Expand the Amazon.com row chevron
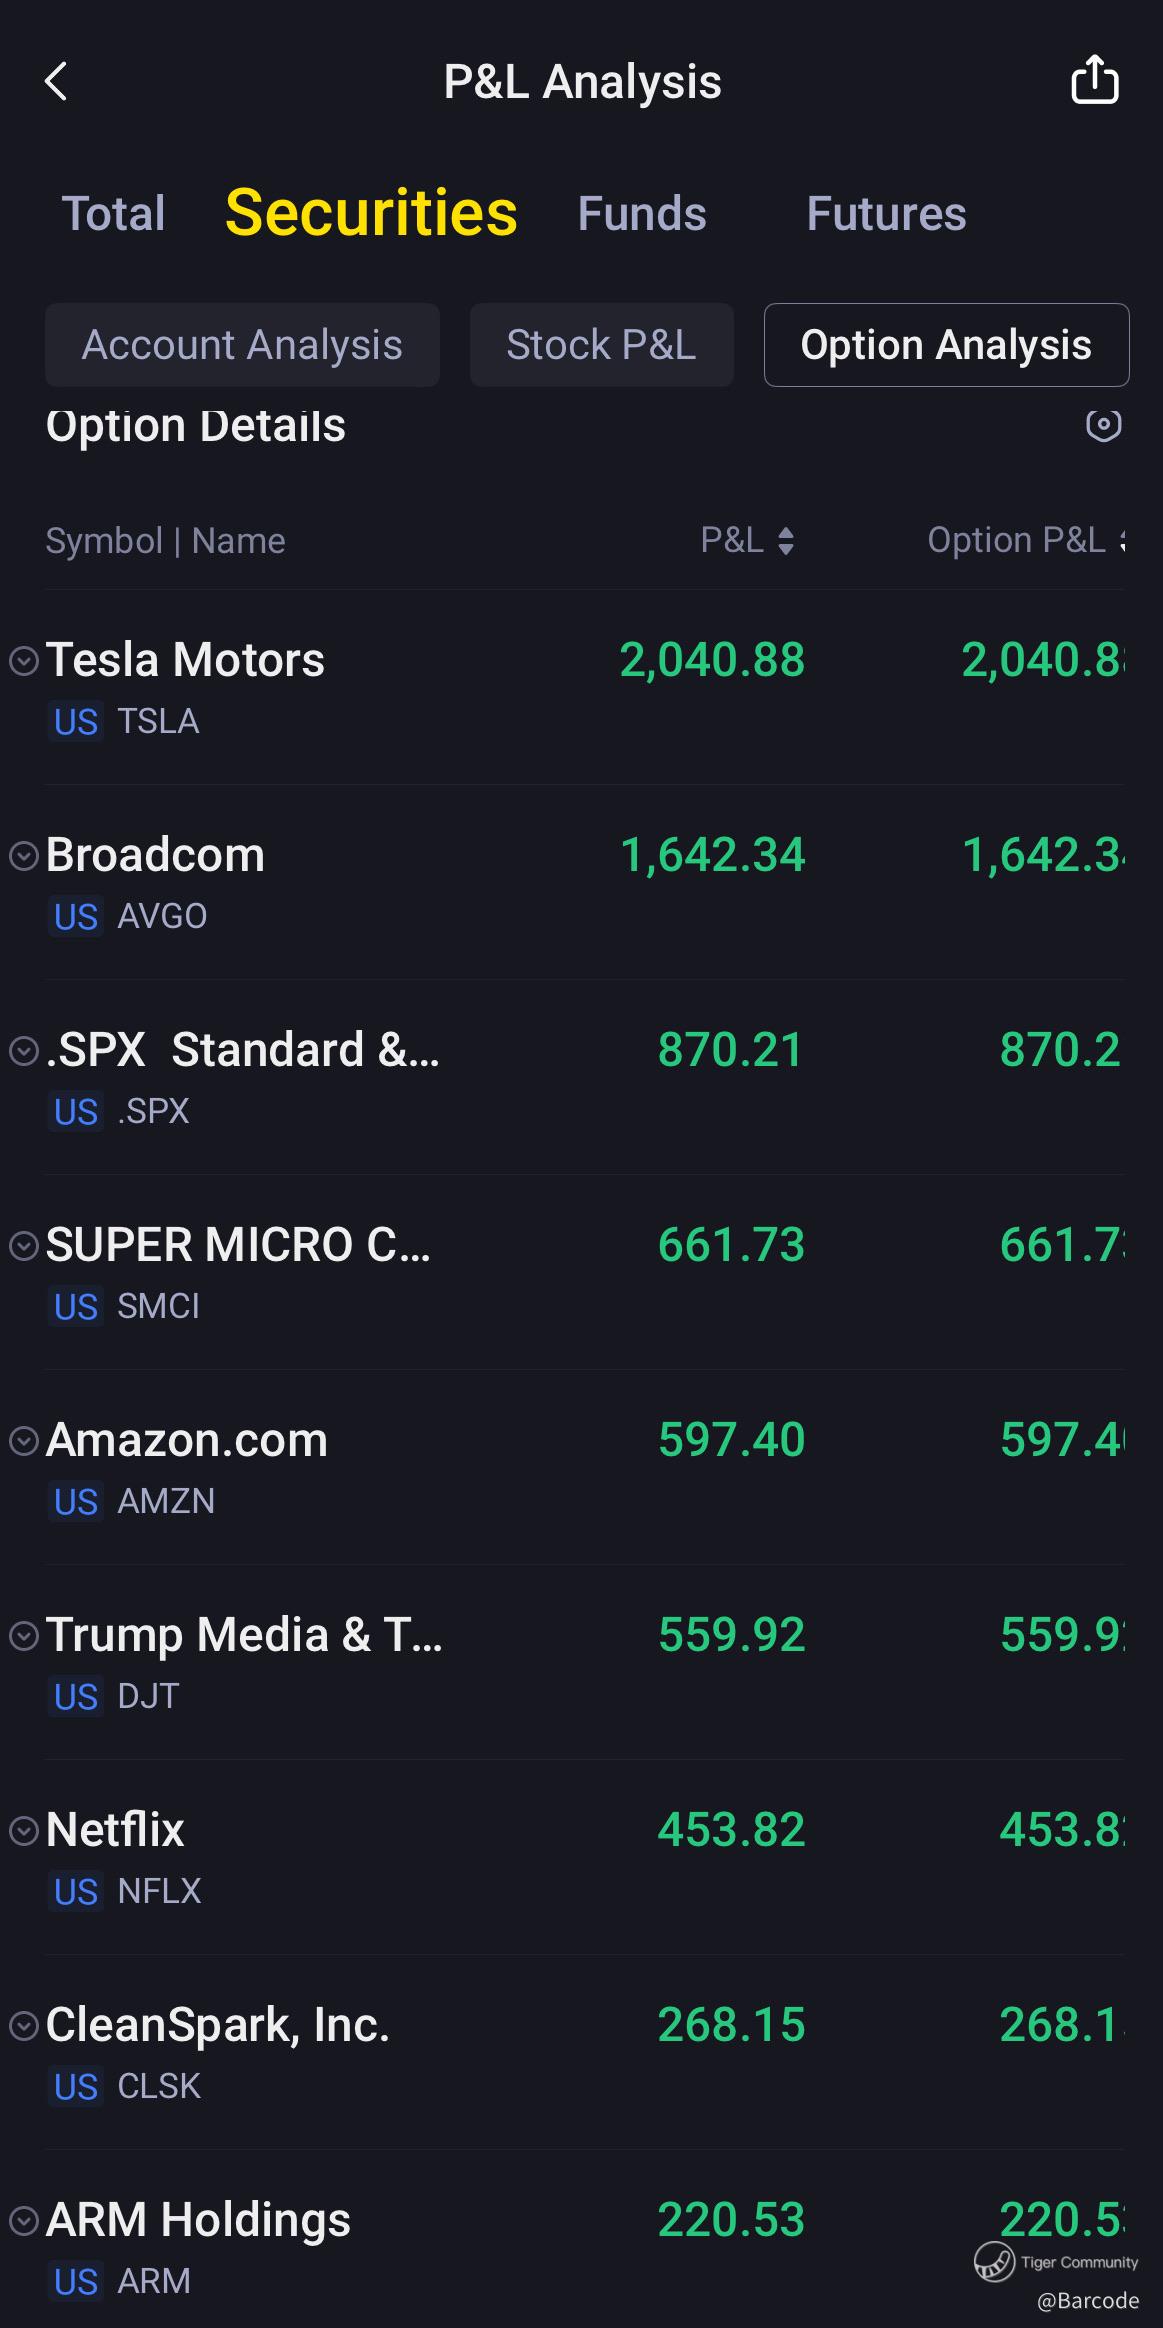This screenshot has width=1163, height=2328. pos(24,1440)
